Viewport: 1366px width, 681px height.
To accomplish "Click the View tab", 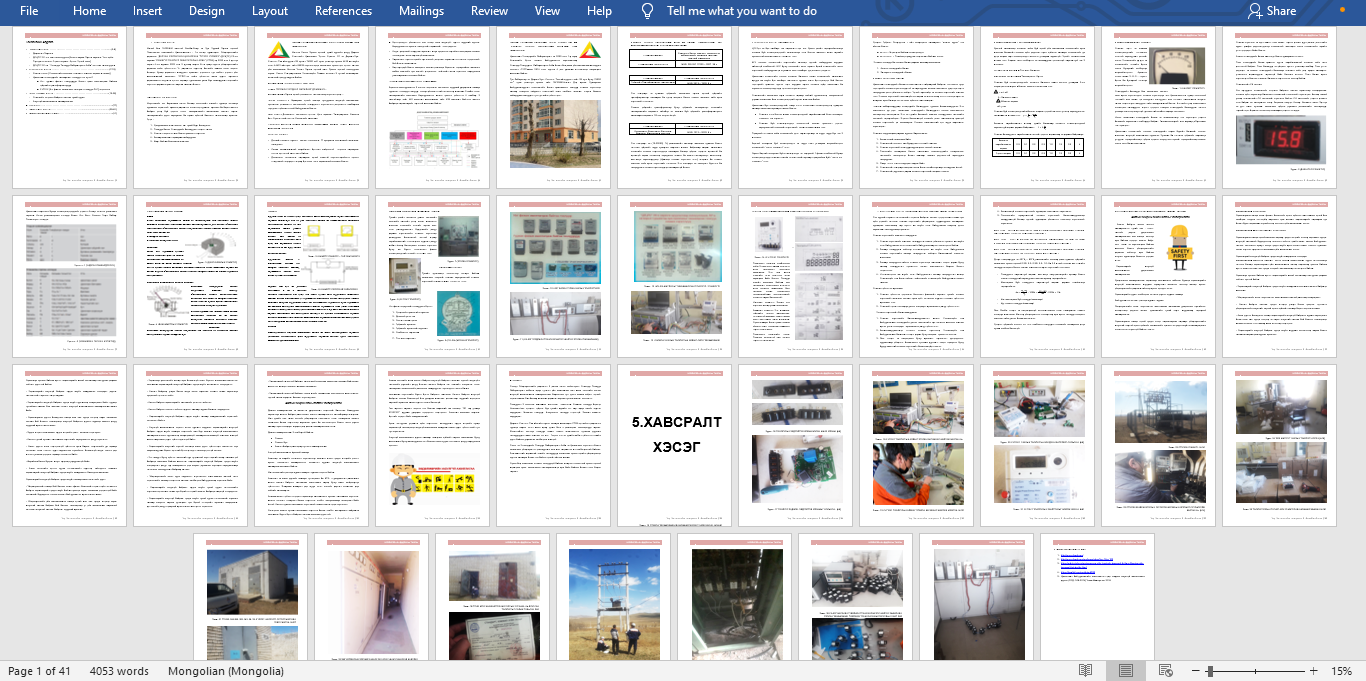I will tap(546, 11).
